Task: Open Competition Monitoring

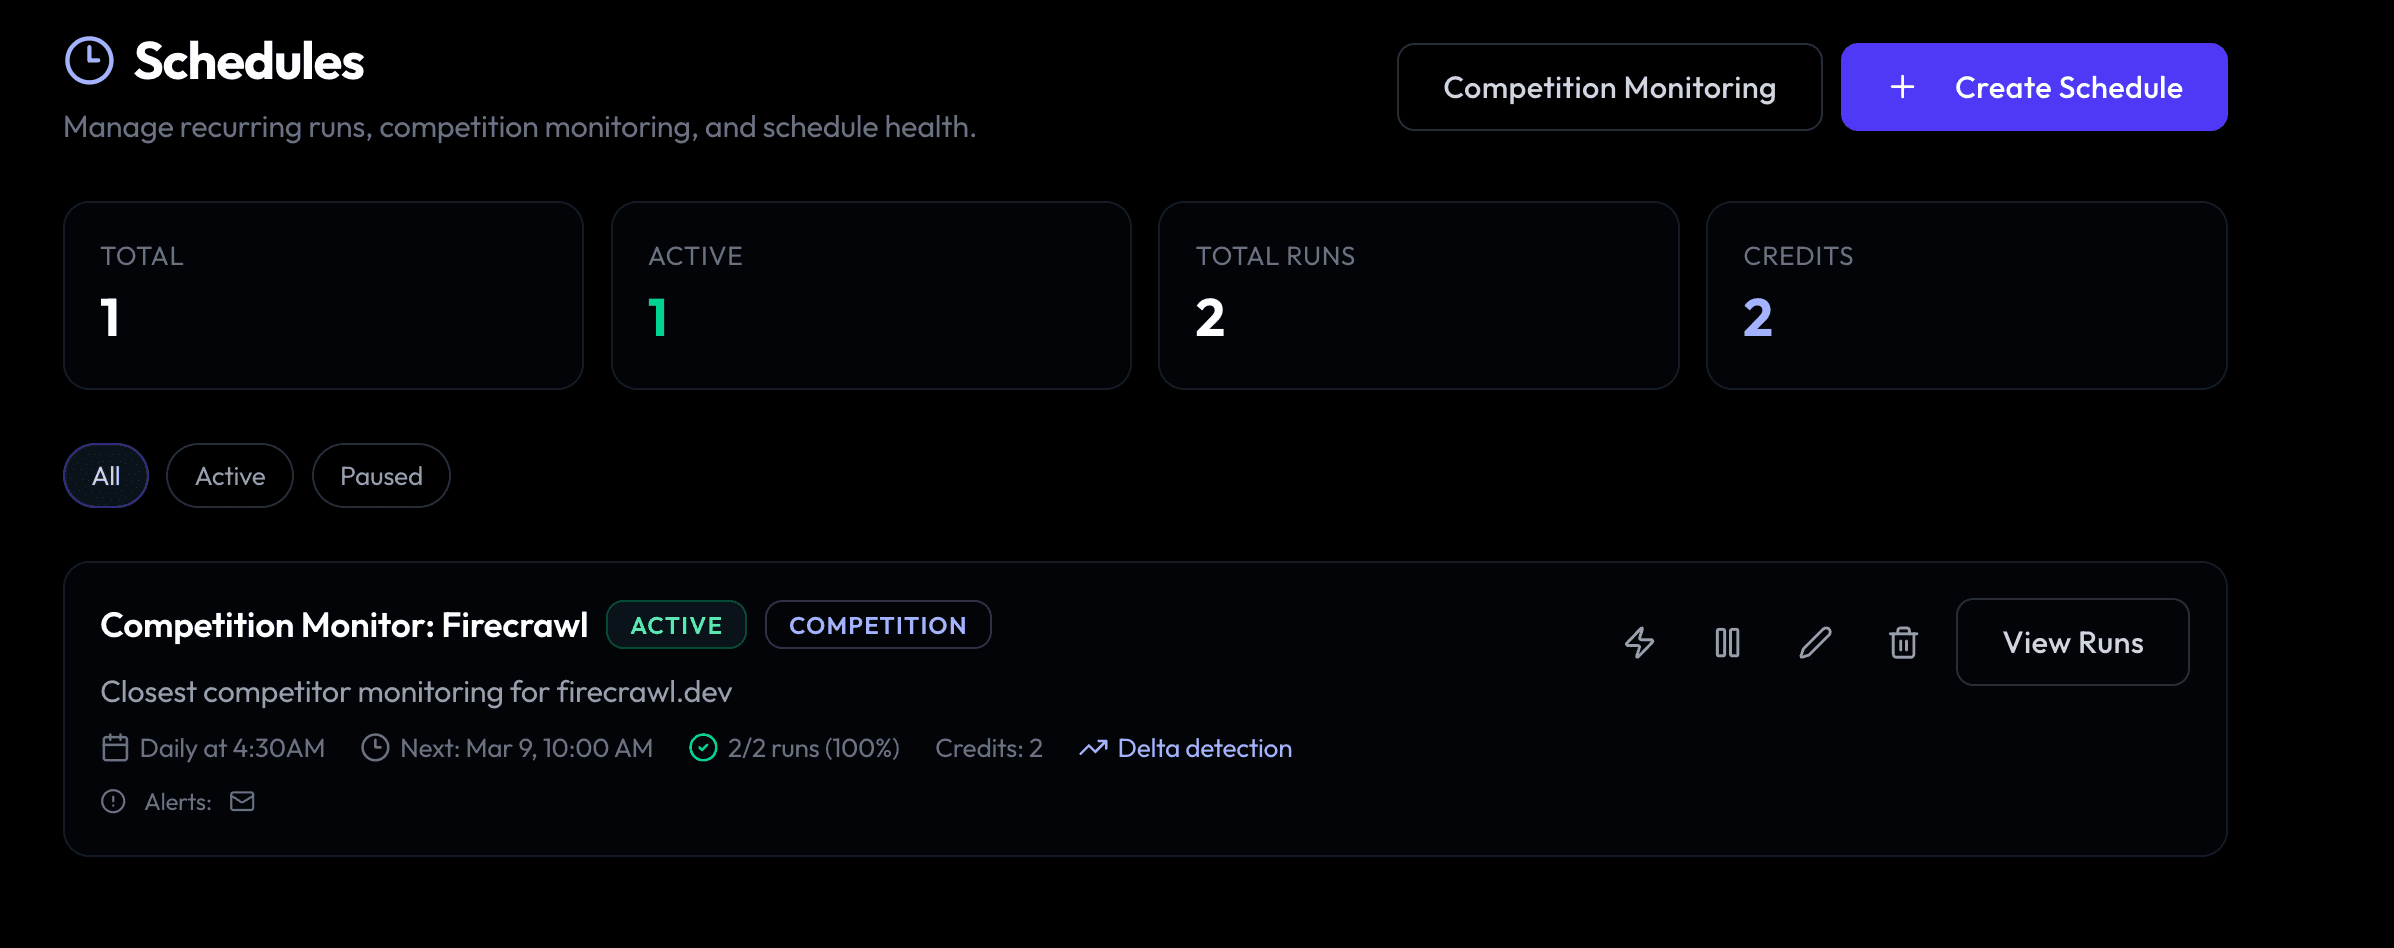Action: 1608,87
